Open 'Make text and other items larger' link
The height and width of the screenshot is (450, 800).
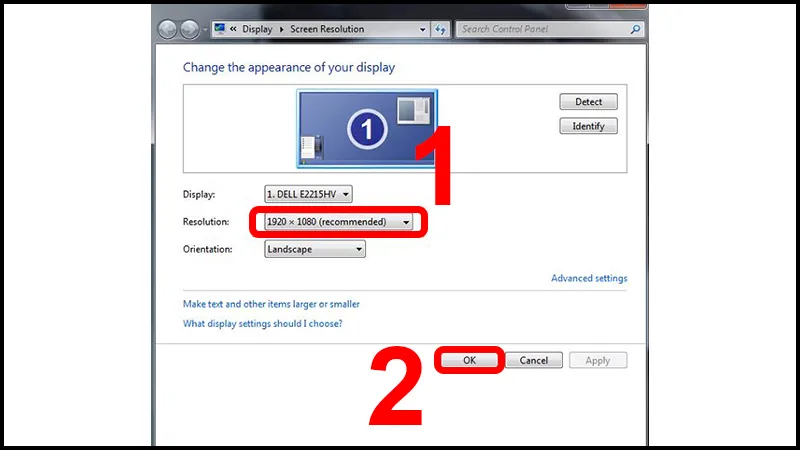pos(271,304)
